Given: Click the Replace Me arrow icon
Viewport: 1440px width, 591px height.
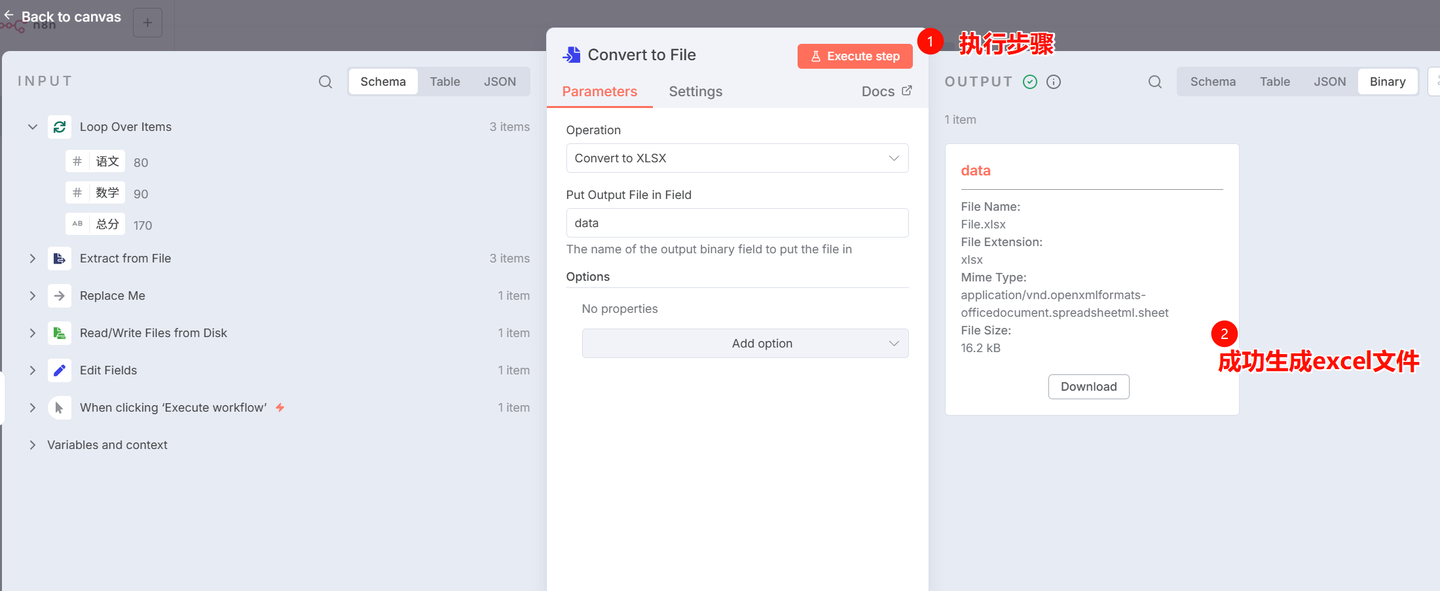Looking at the screenshot, I should (60, 296).
